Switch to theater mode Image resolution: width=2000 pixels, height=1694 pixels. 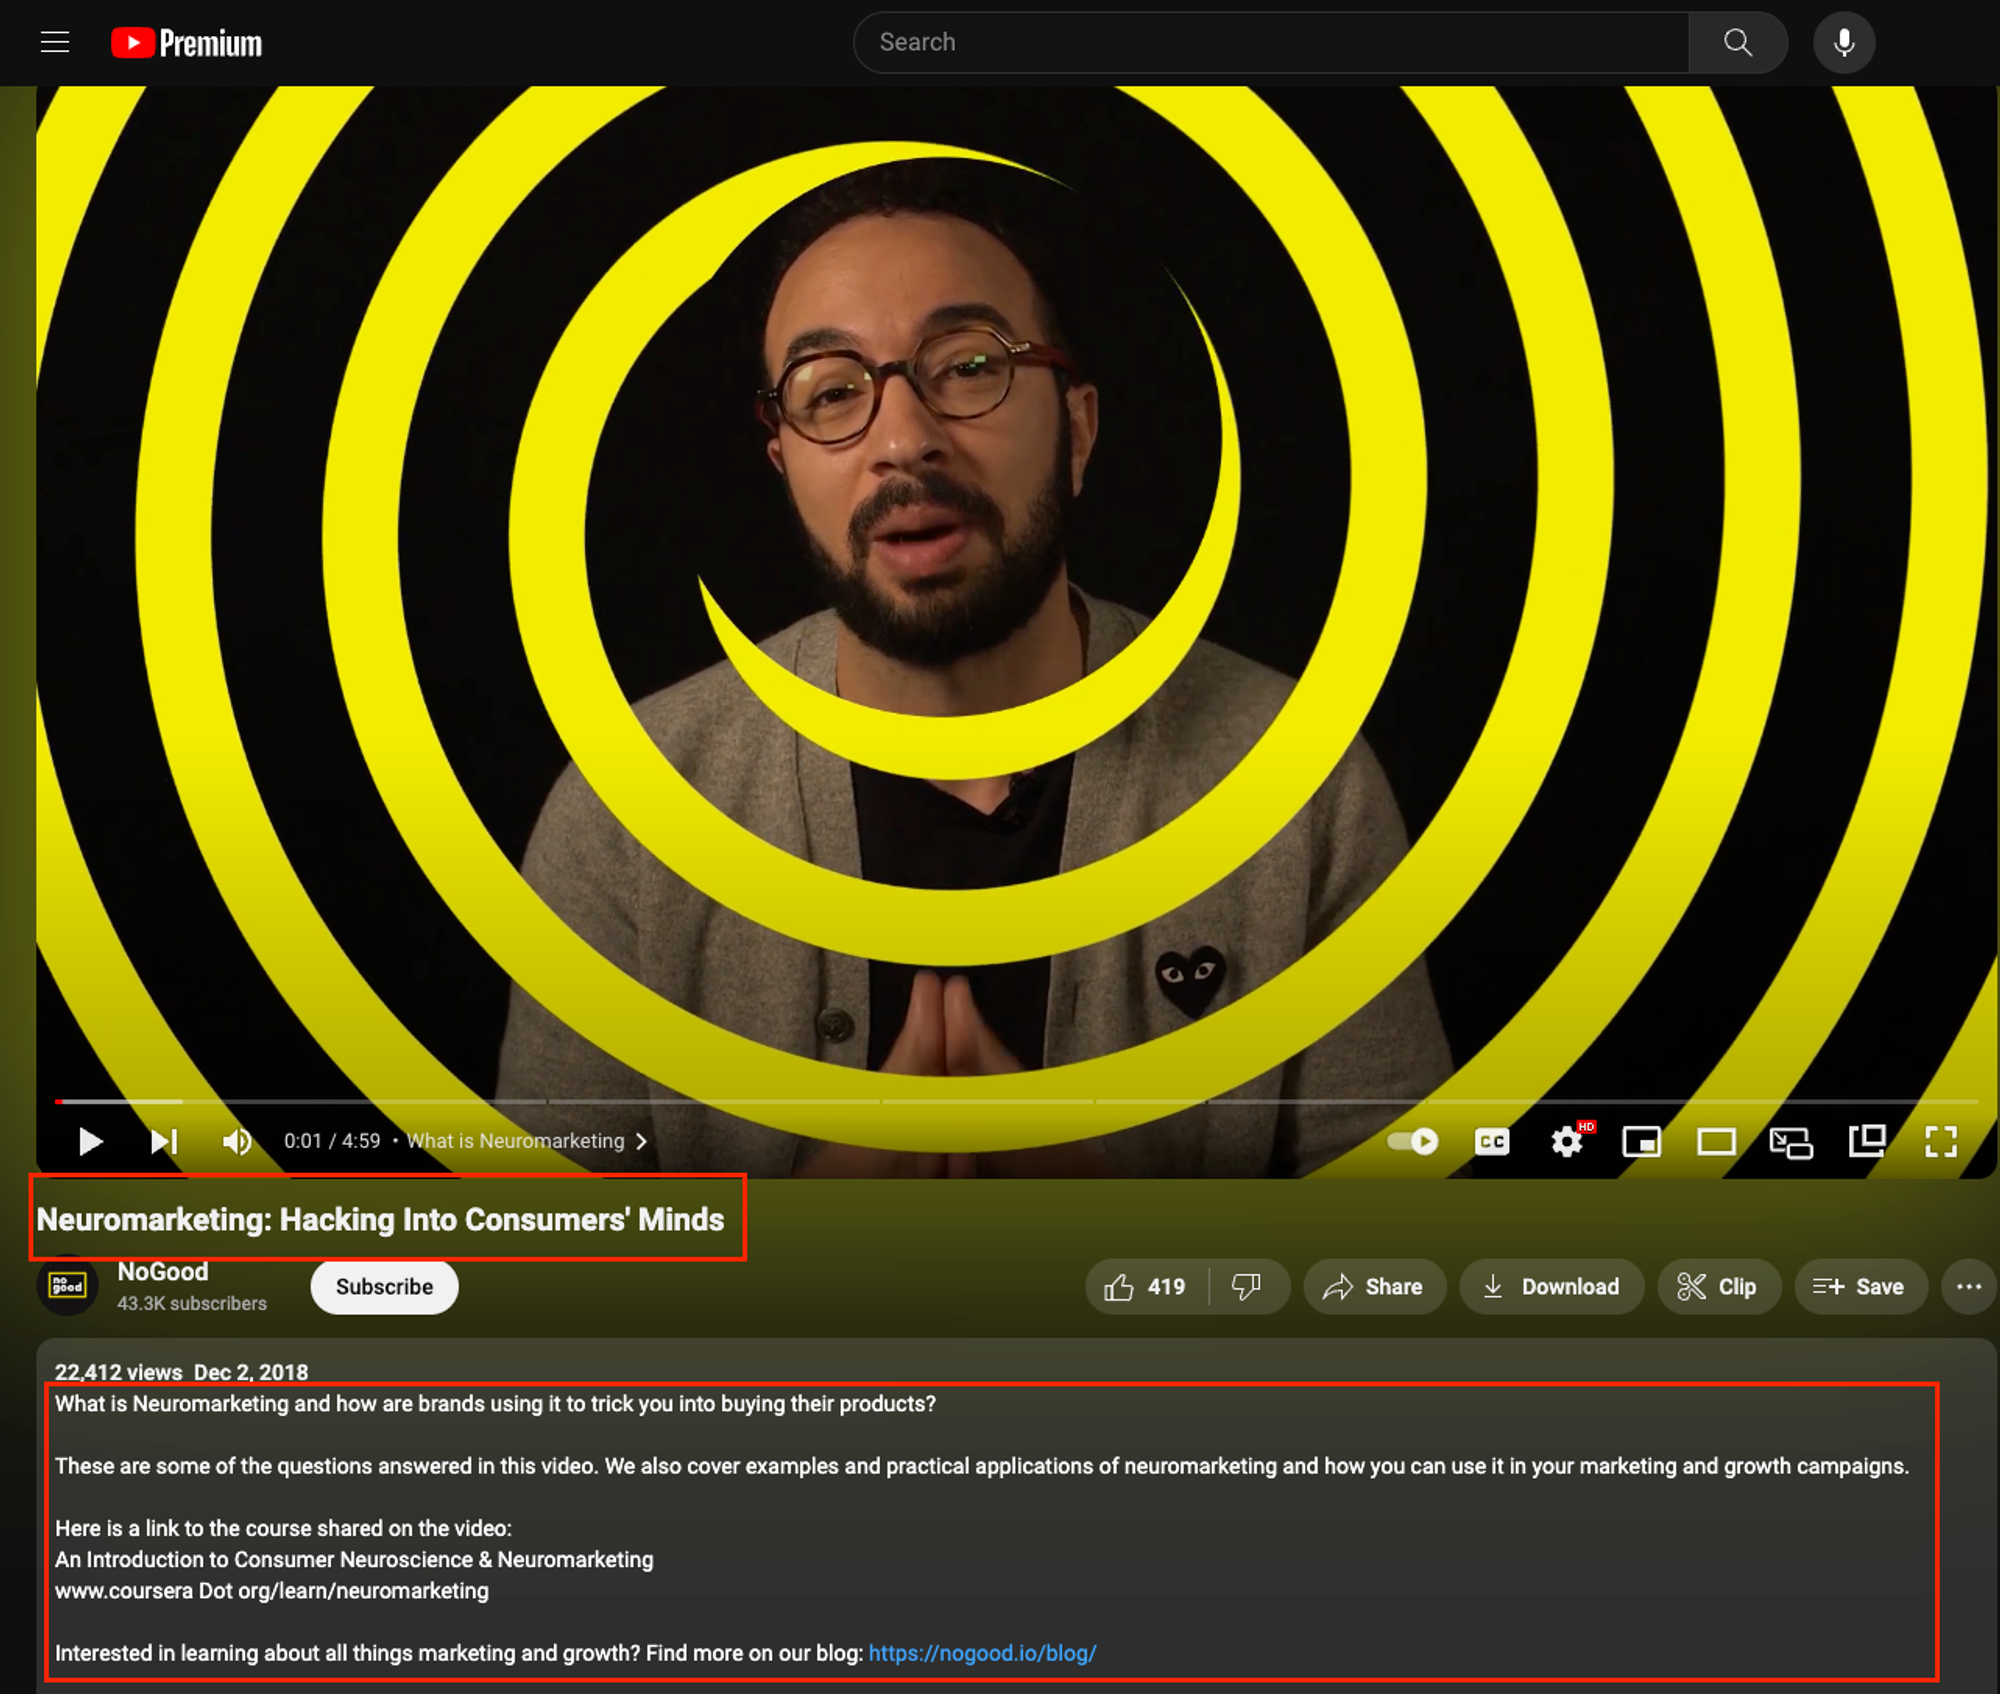click(x=1716, y=1141)
